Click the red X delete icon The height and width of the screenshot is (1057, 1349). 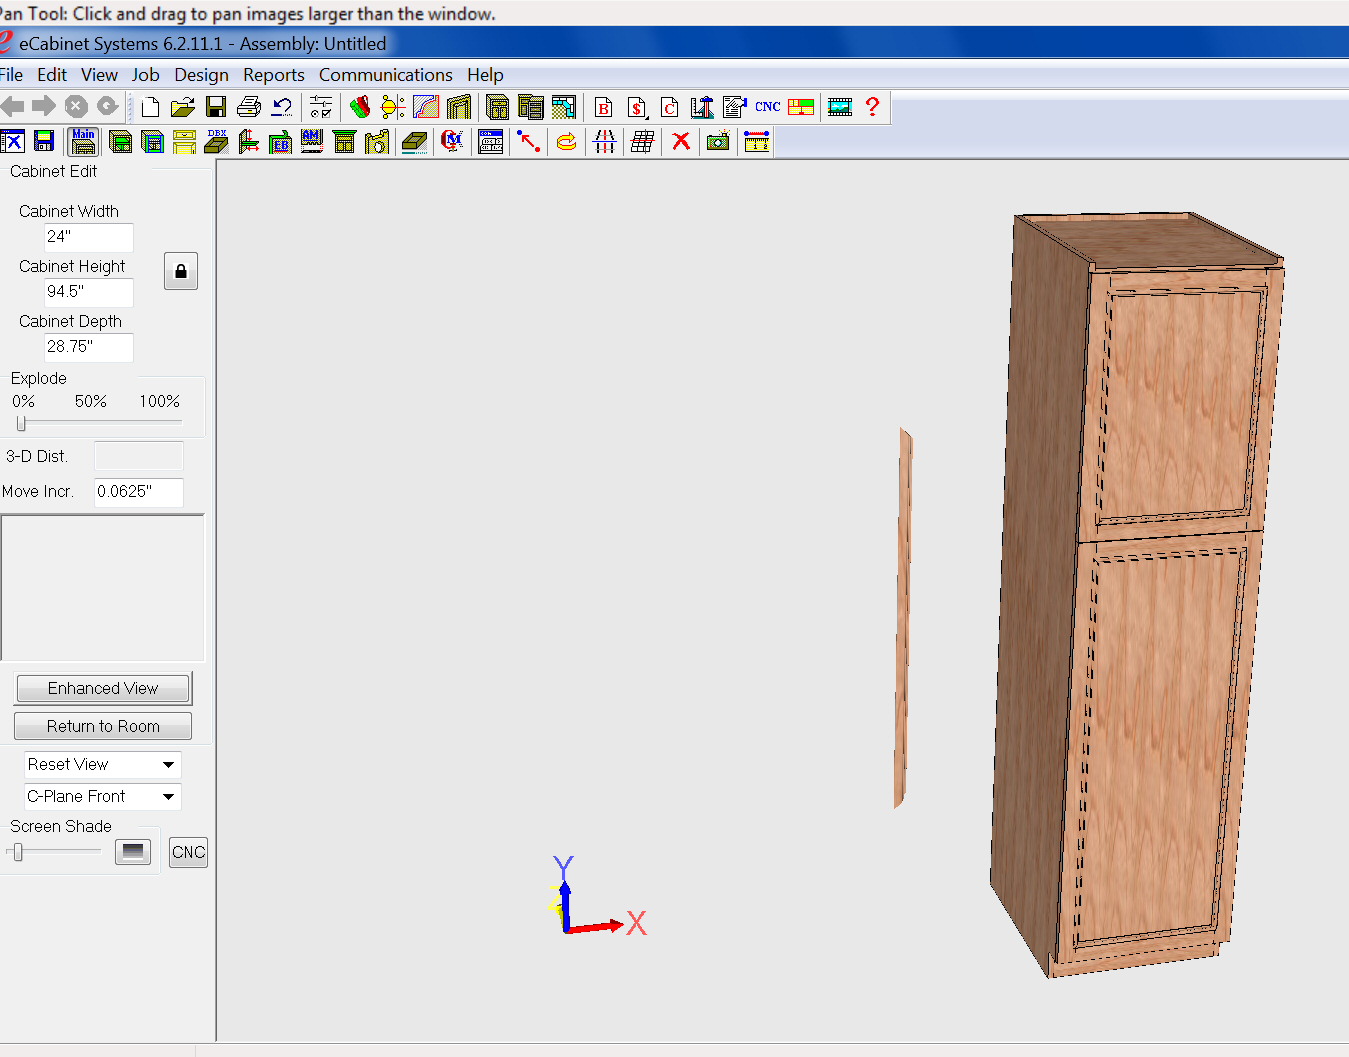point(681,142)
